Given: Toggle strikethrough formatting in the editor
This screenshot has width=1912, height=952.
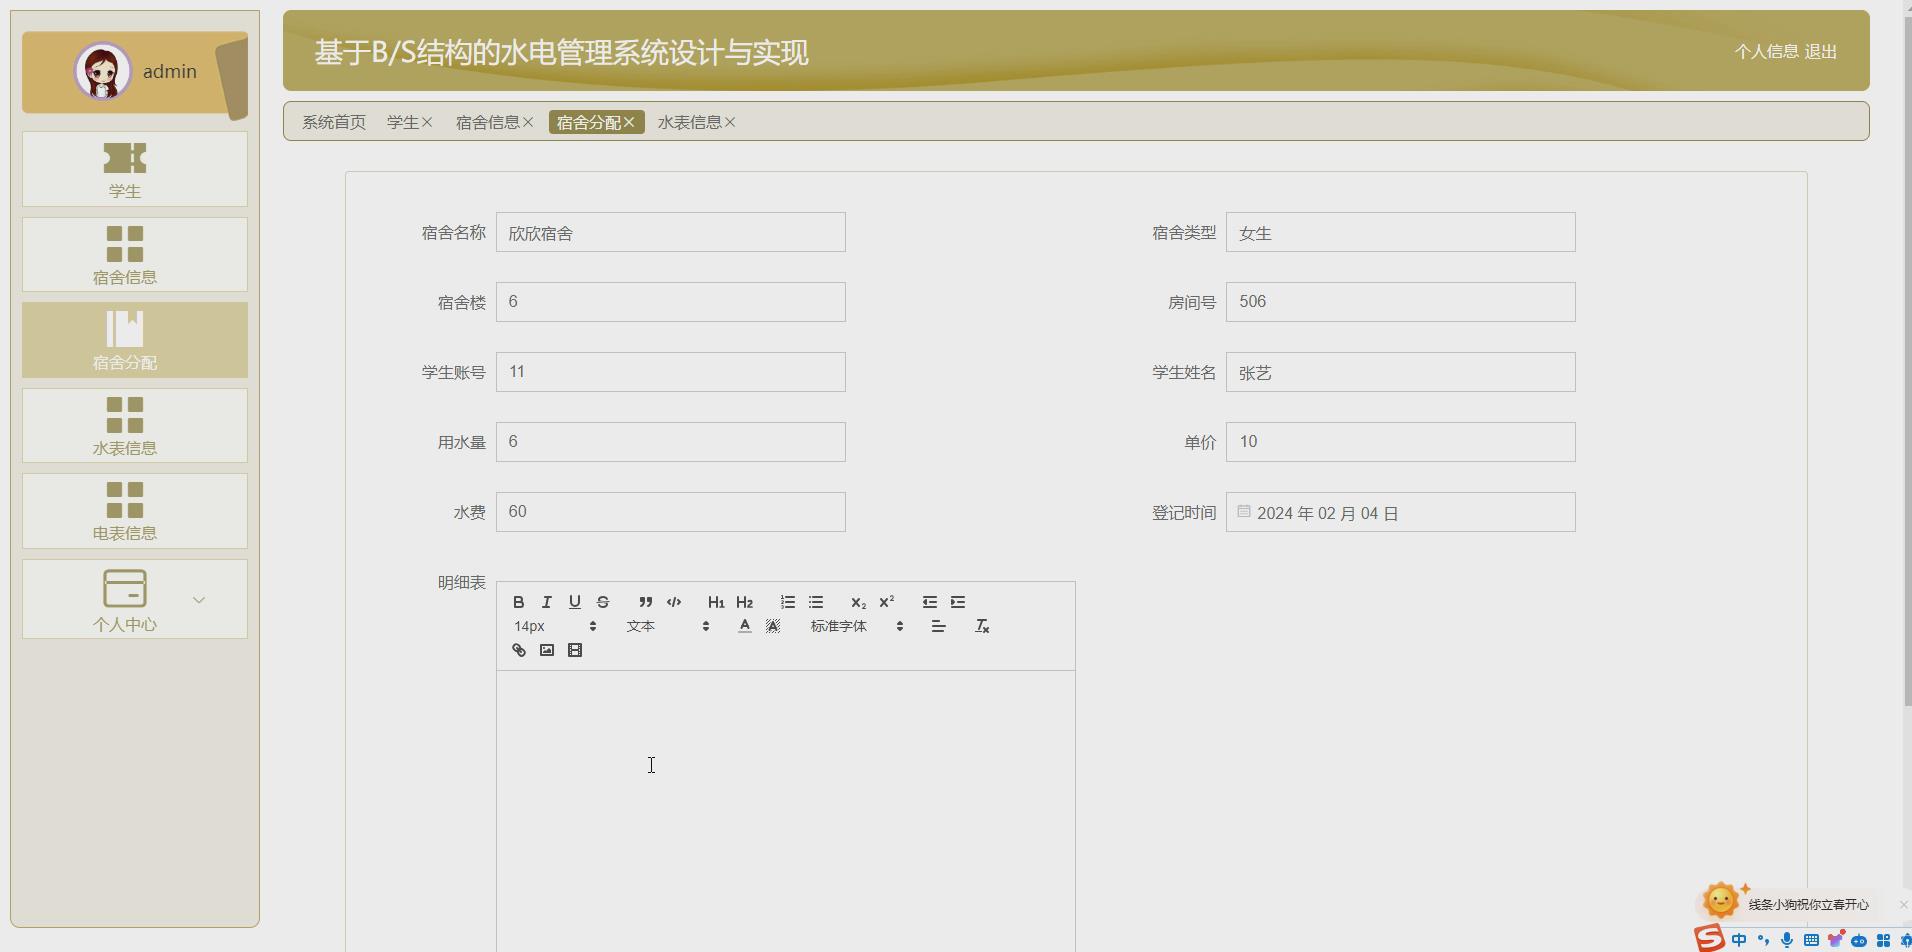Looking at the screenshot, I should [602, 602].
